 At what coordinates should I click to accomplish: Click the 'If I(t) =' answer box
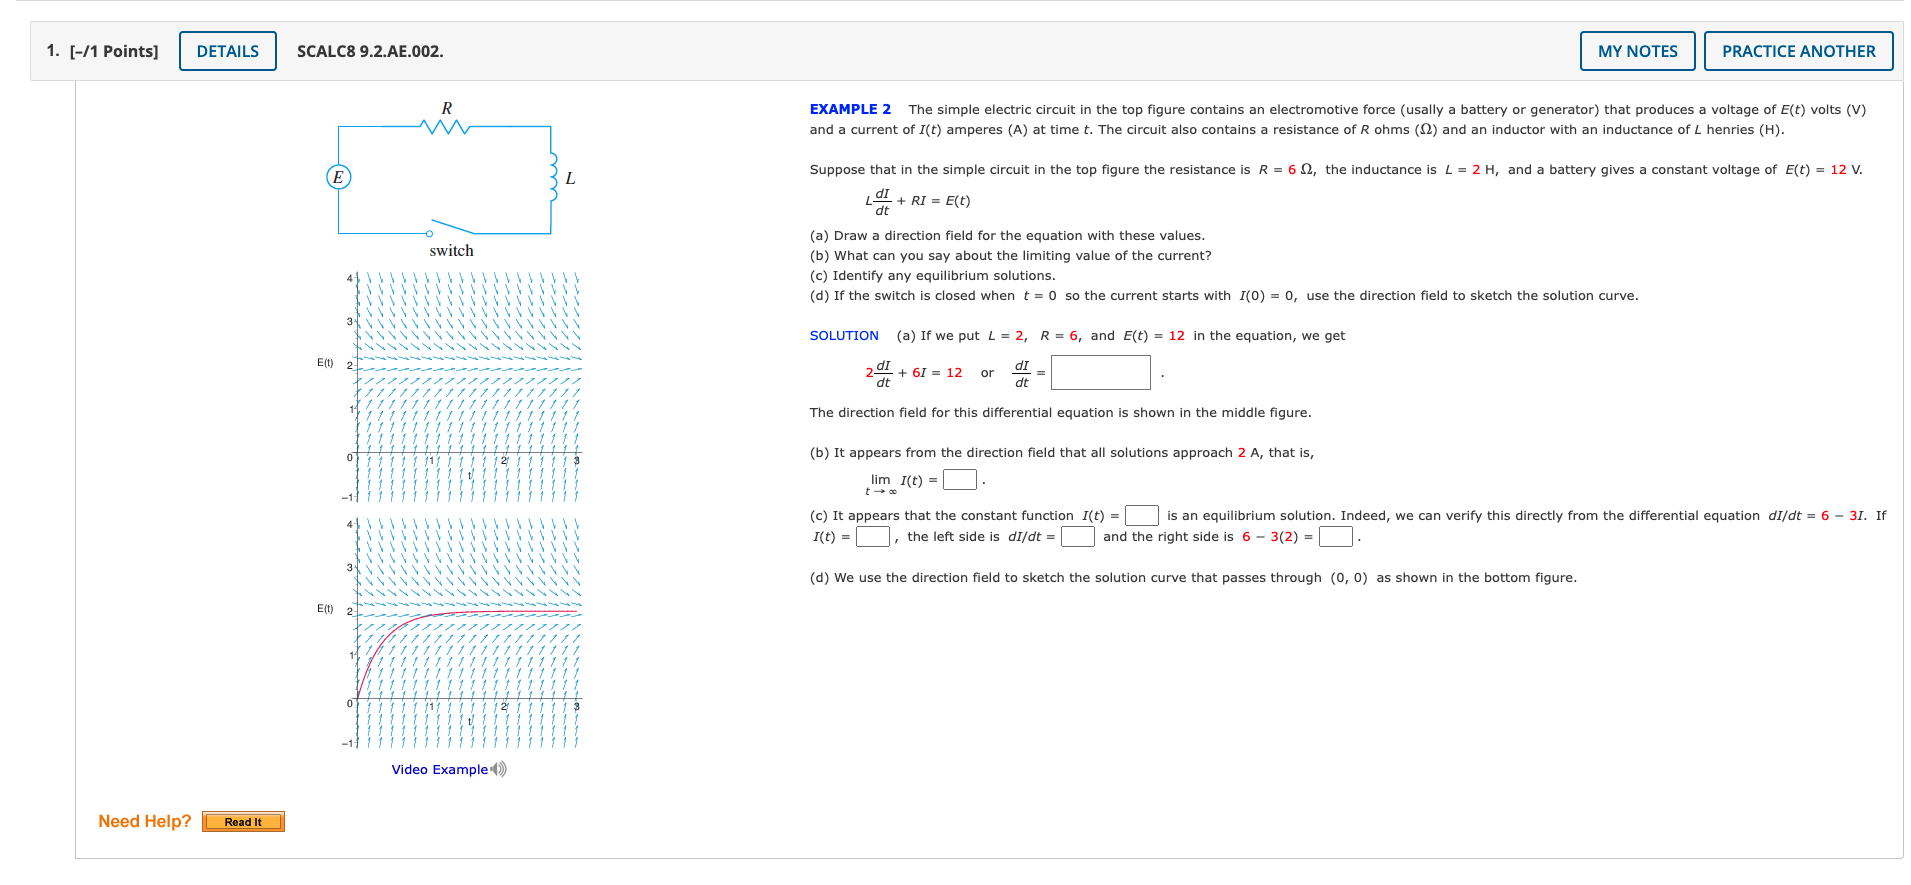873,537
